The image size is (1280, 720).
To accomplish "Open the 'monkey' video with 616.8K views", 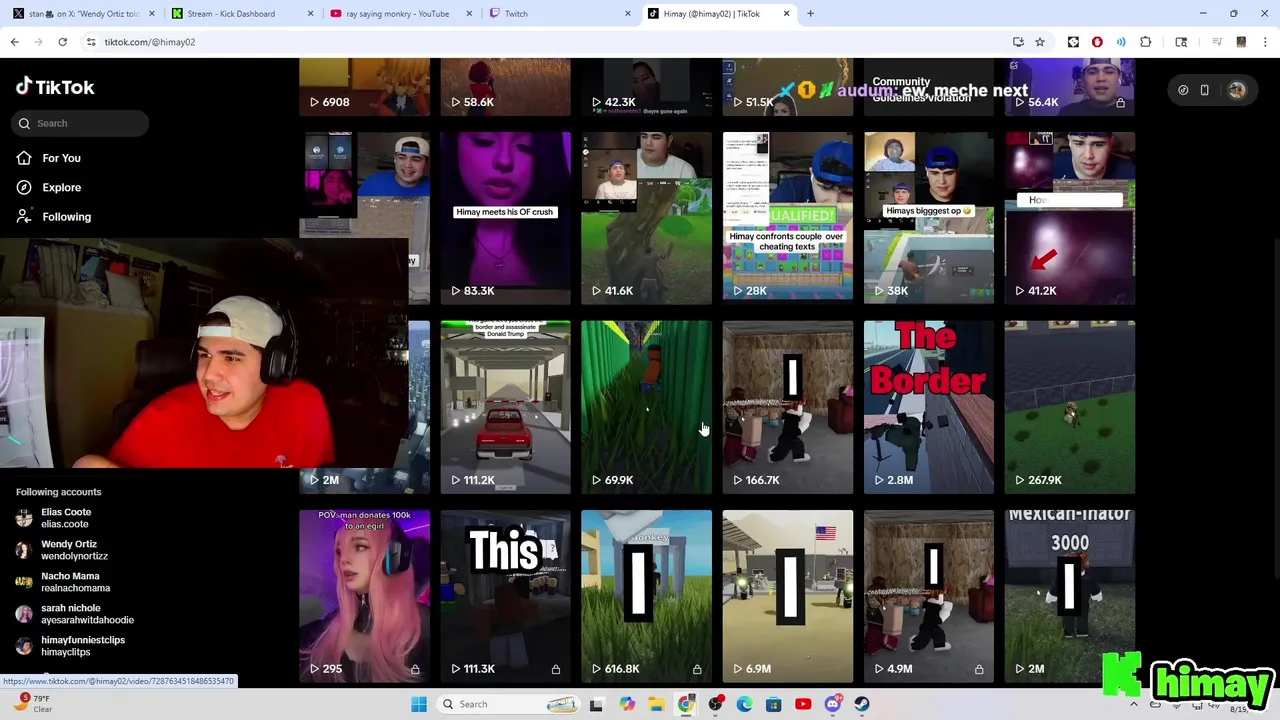I will (646, 596).
